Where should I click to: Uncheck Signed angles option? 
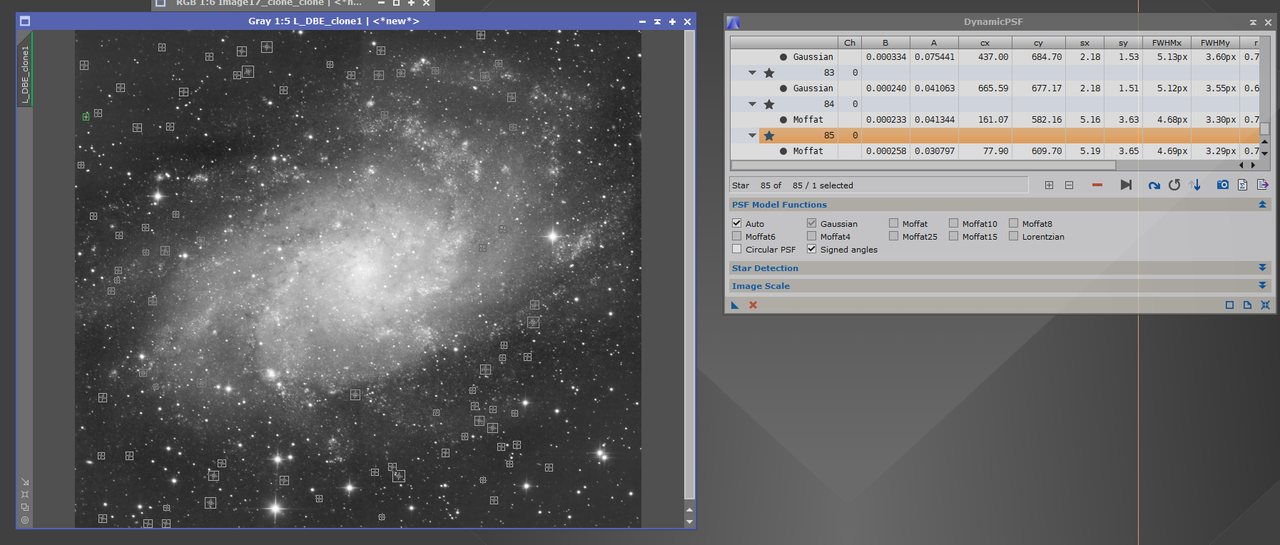point(812,250)
